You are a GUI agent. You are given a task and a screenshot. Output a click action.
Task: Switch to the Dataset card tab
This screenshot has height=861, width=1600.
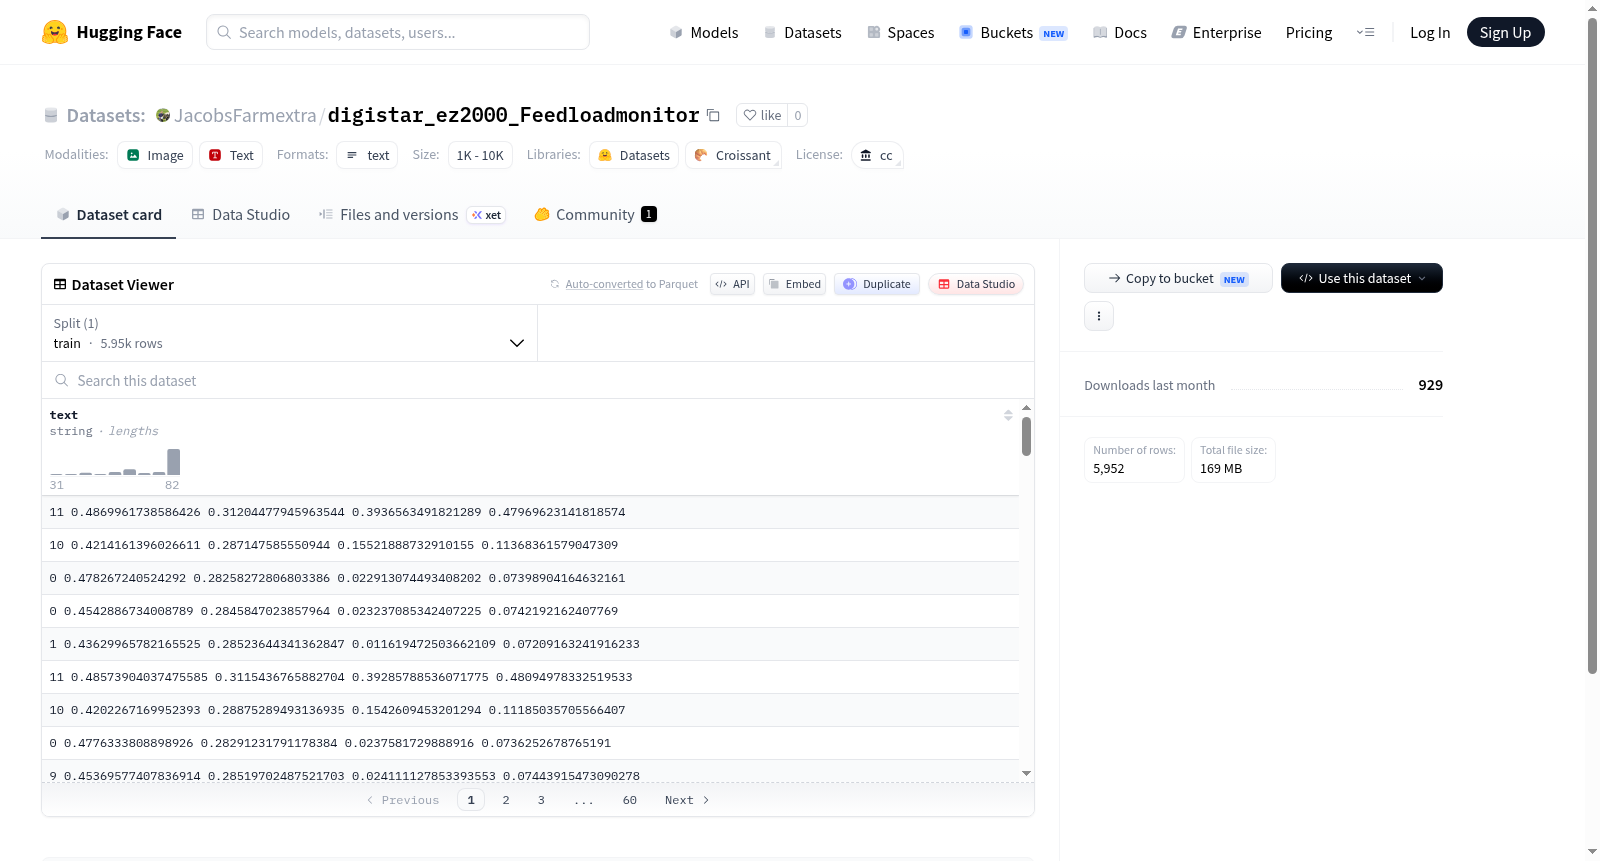(x=108, y=214)
